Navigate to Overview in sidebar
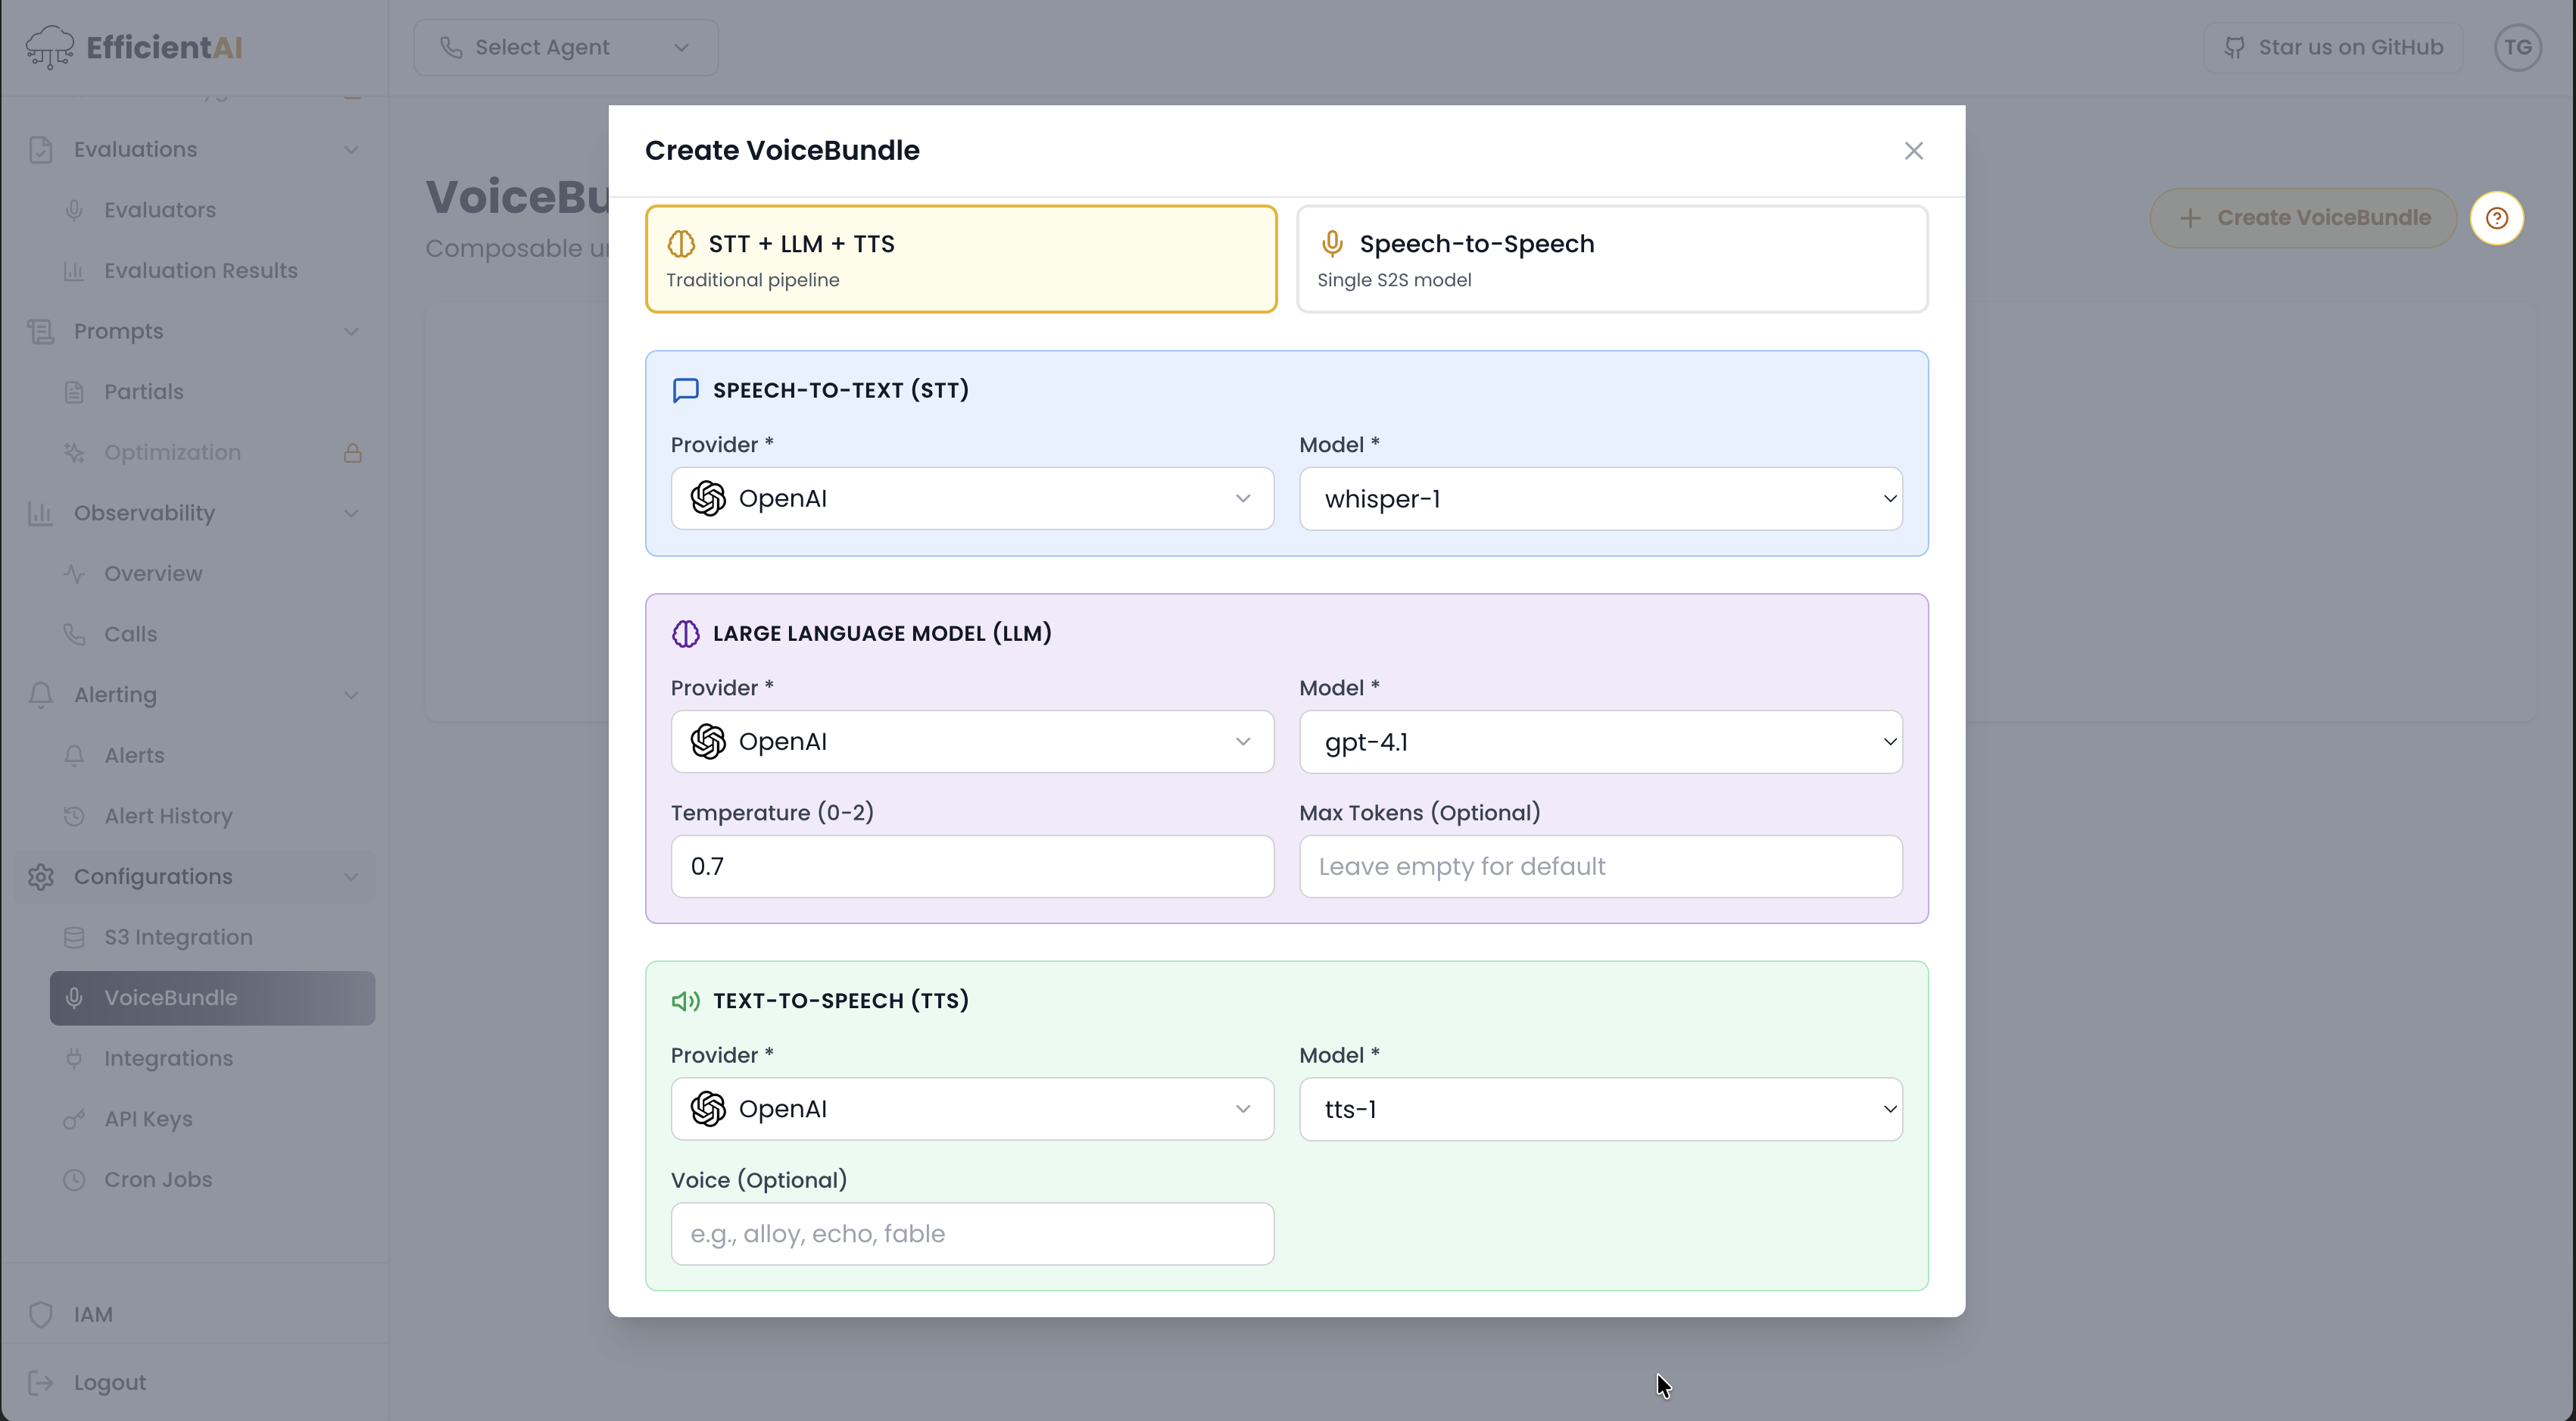 (212, 574)
